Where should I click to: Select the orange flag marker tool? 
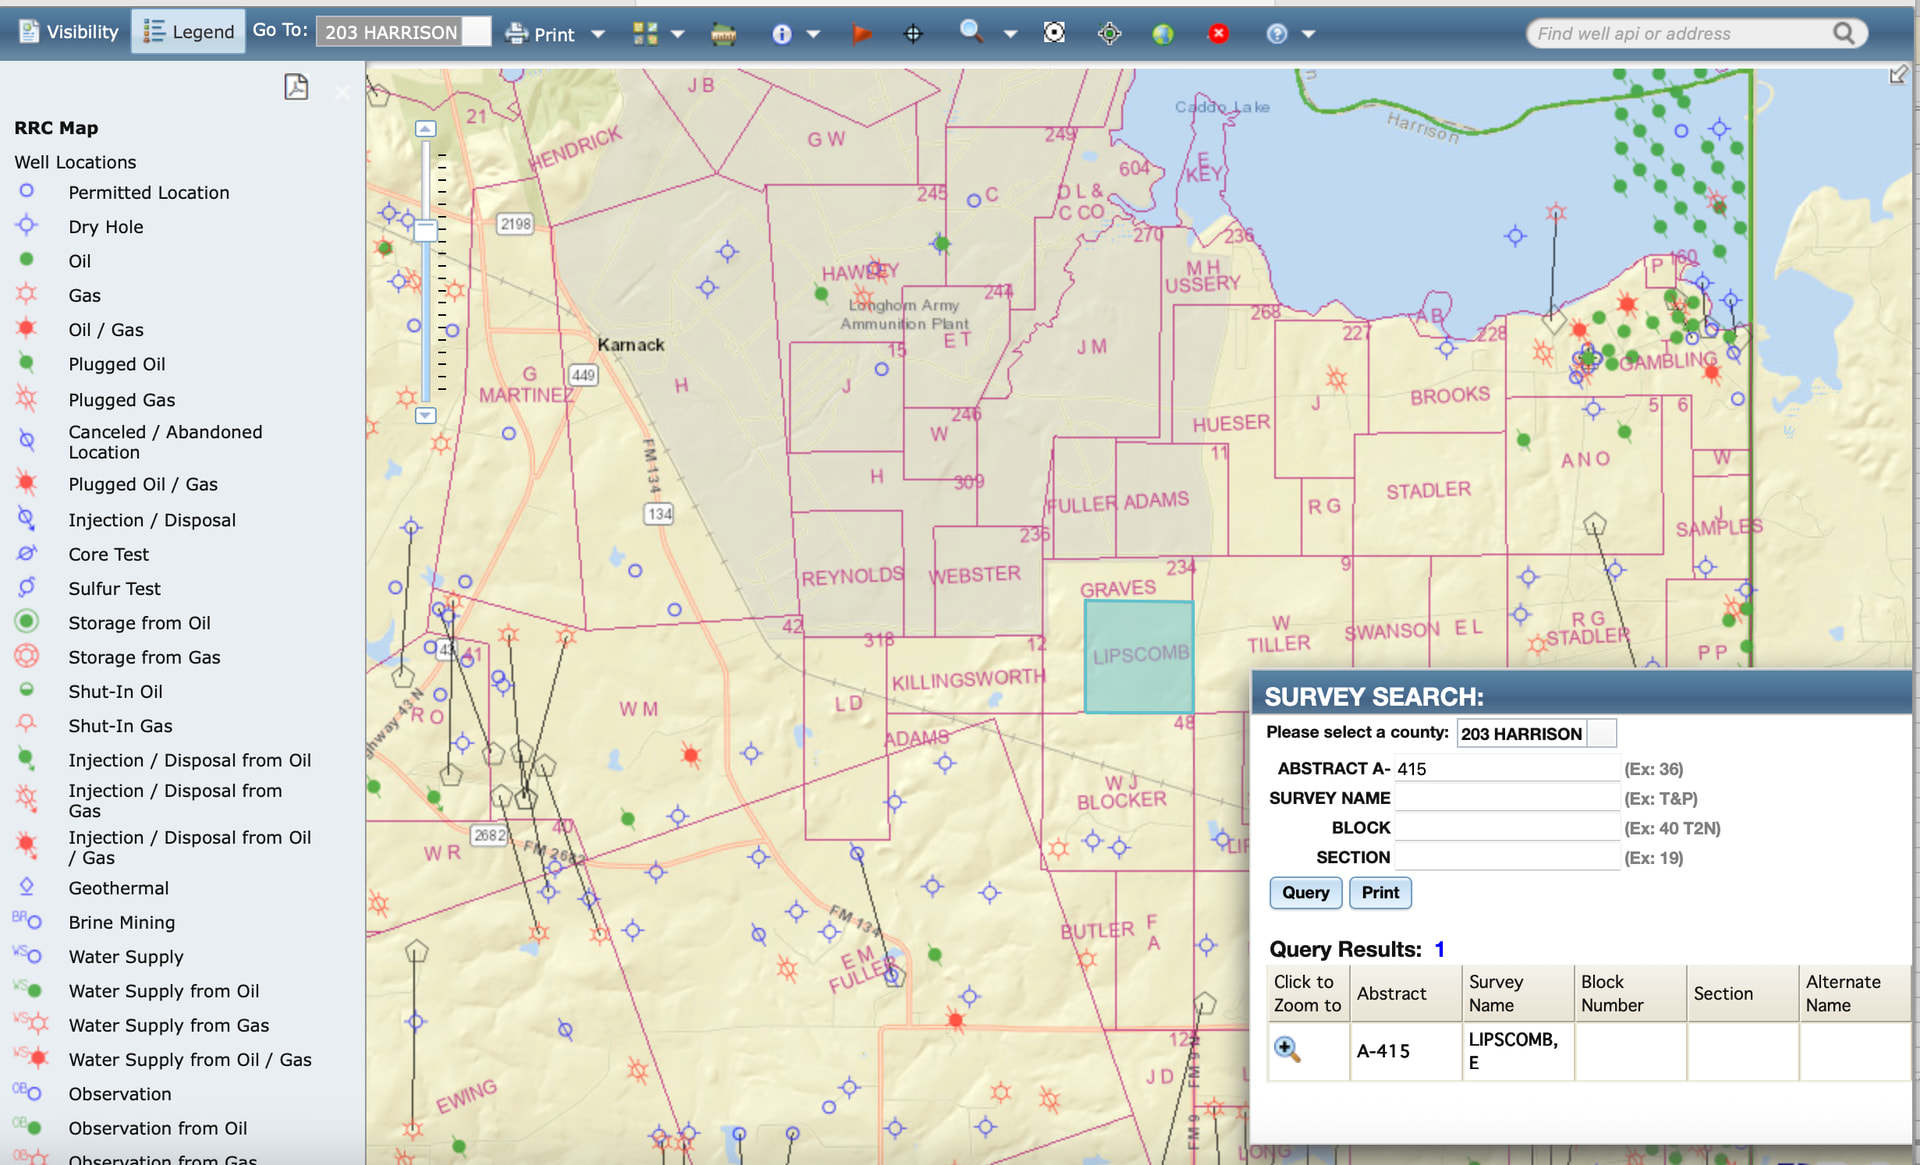click(x=860, y=34)
